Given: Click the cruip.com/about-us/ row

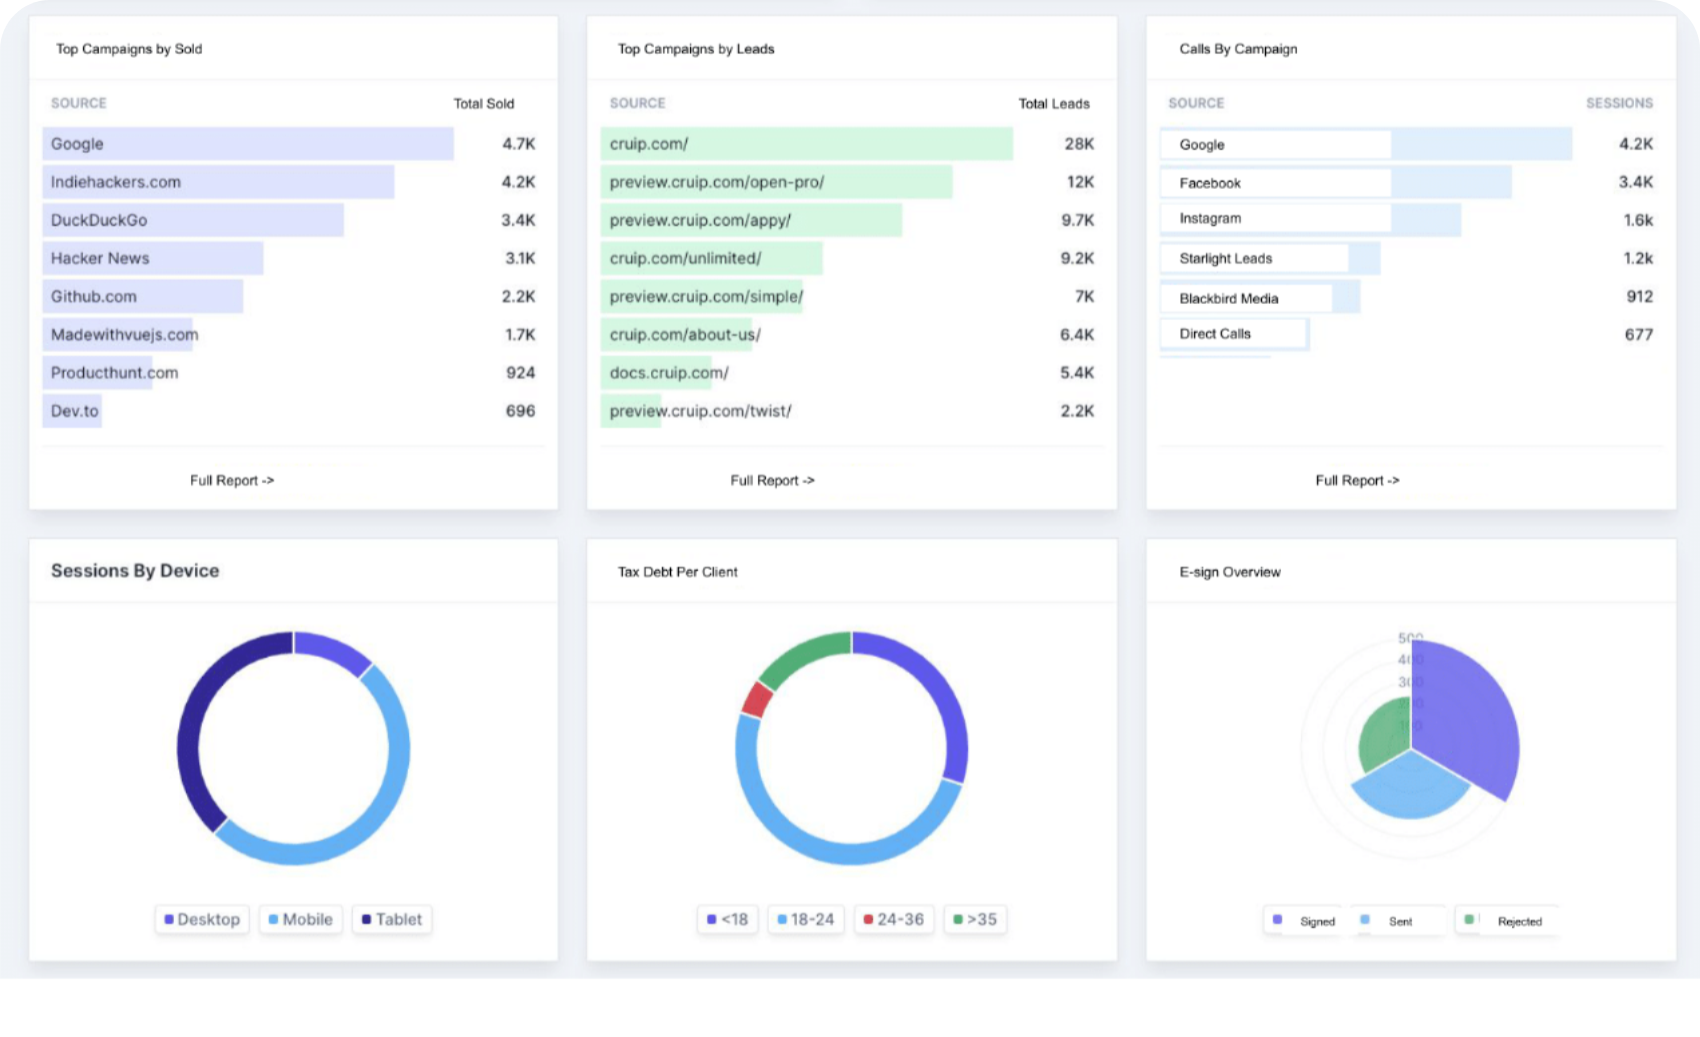Looking at the screenshot, I should 852,334.
